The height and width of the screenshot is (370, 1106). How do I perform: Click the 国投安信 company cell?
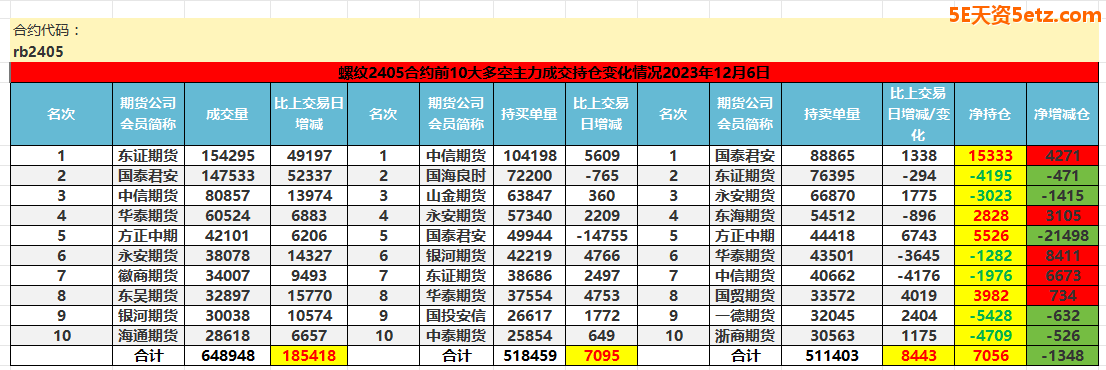click(456, 316)
